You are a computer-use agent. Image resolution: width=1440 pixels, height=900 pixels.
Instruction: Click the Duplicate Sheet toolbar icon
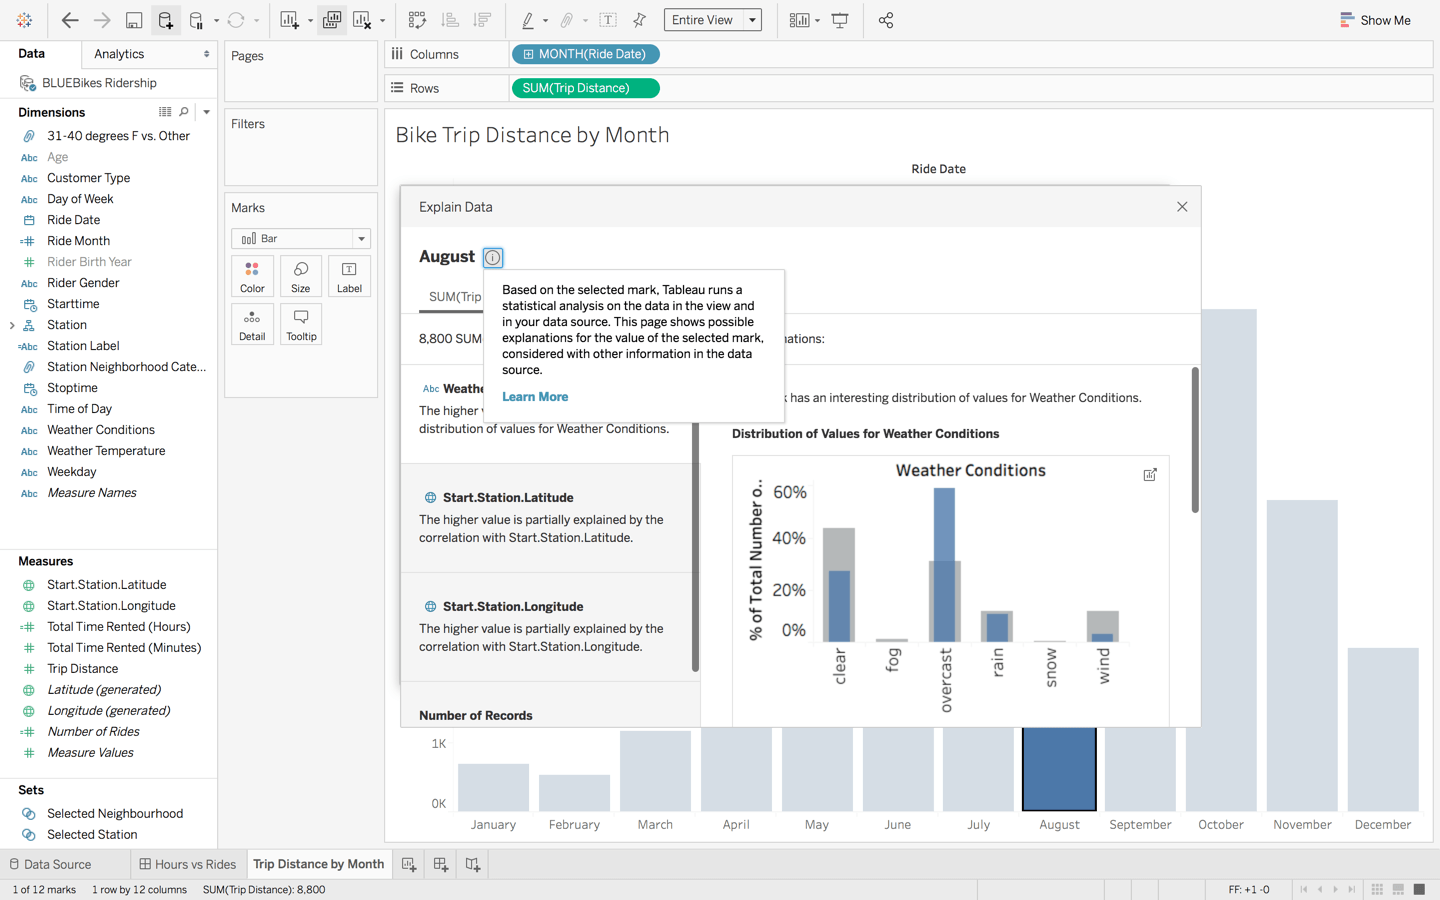[x=332, y=20]
